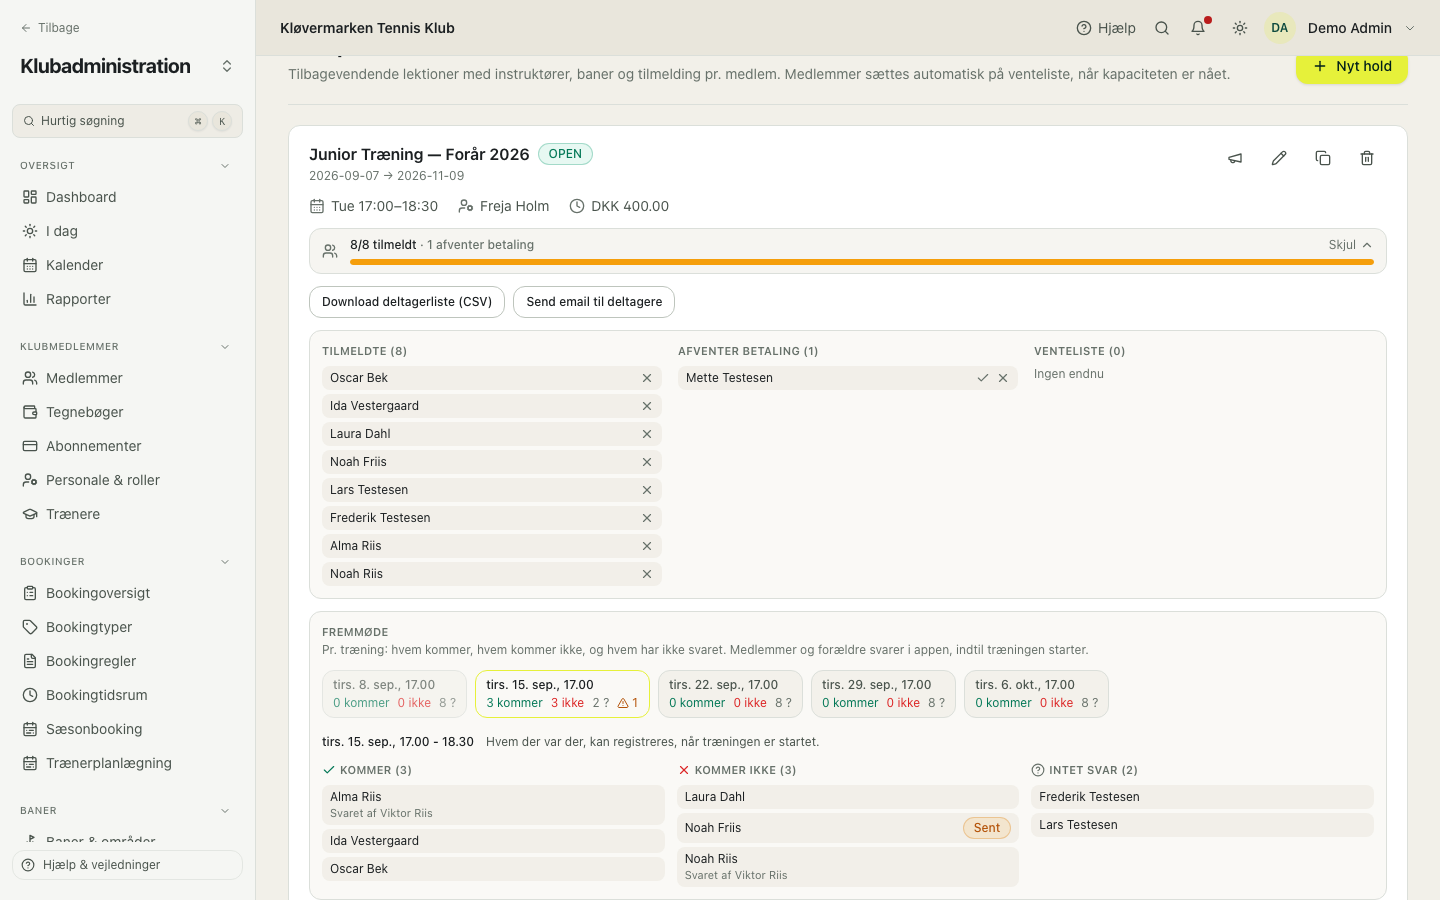The image size is (1440, 900).
Task: Collapse participants with Skjul
Action: coord(1350,245)
